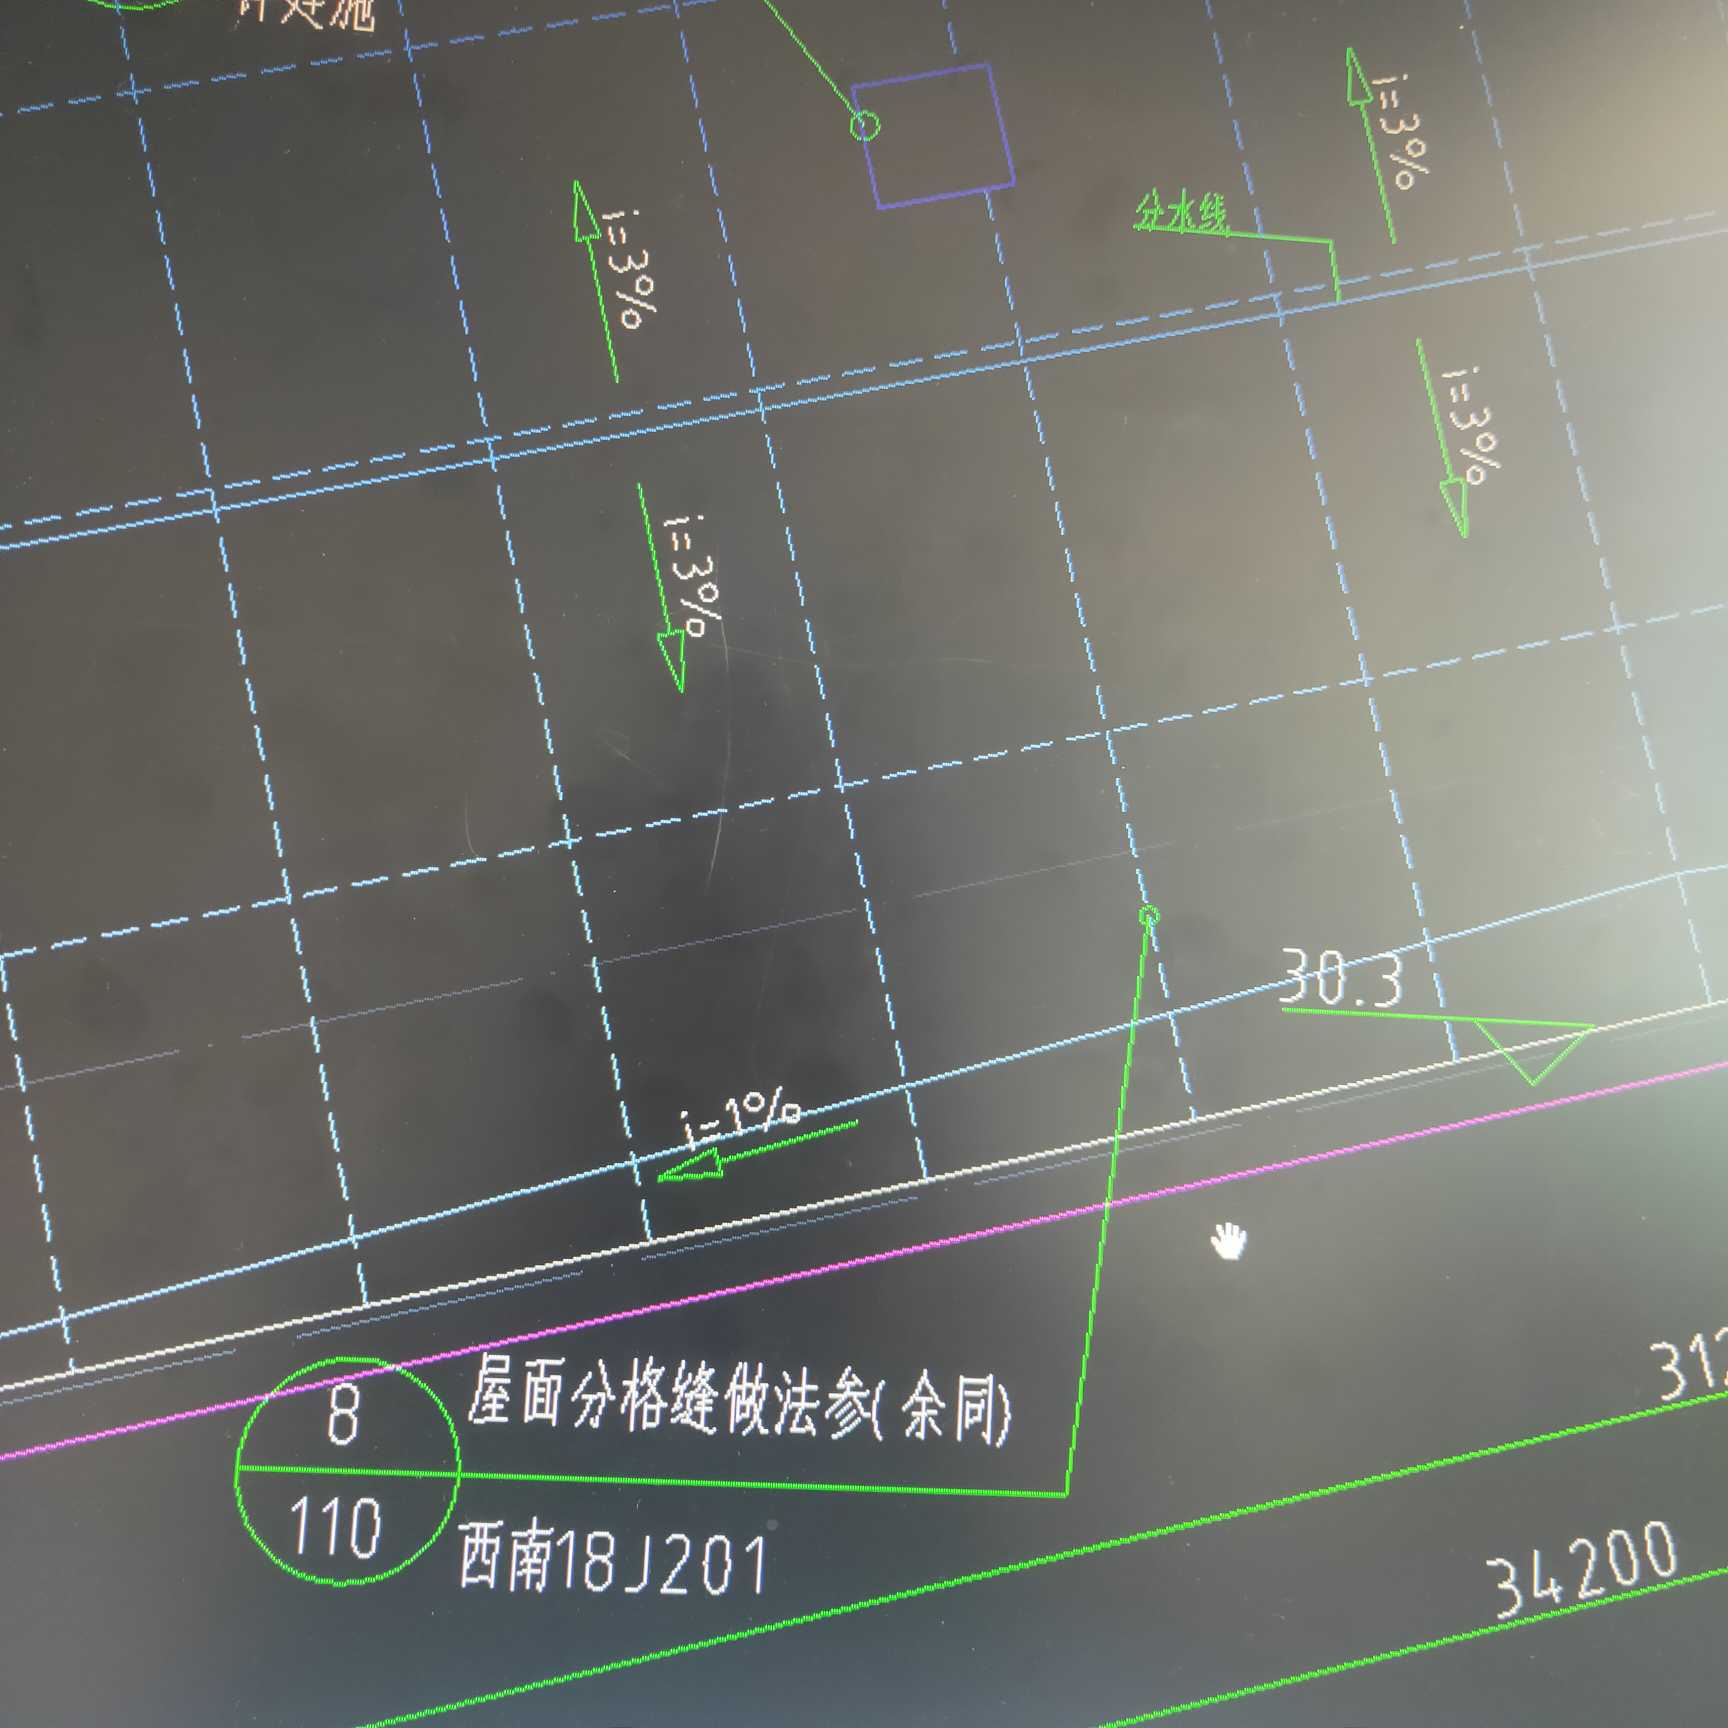The width and height of the screenshot is (1728, 1728).
Task: Click the 30.3 elevation value
Action: (x=1342, y=978)
